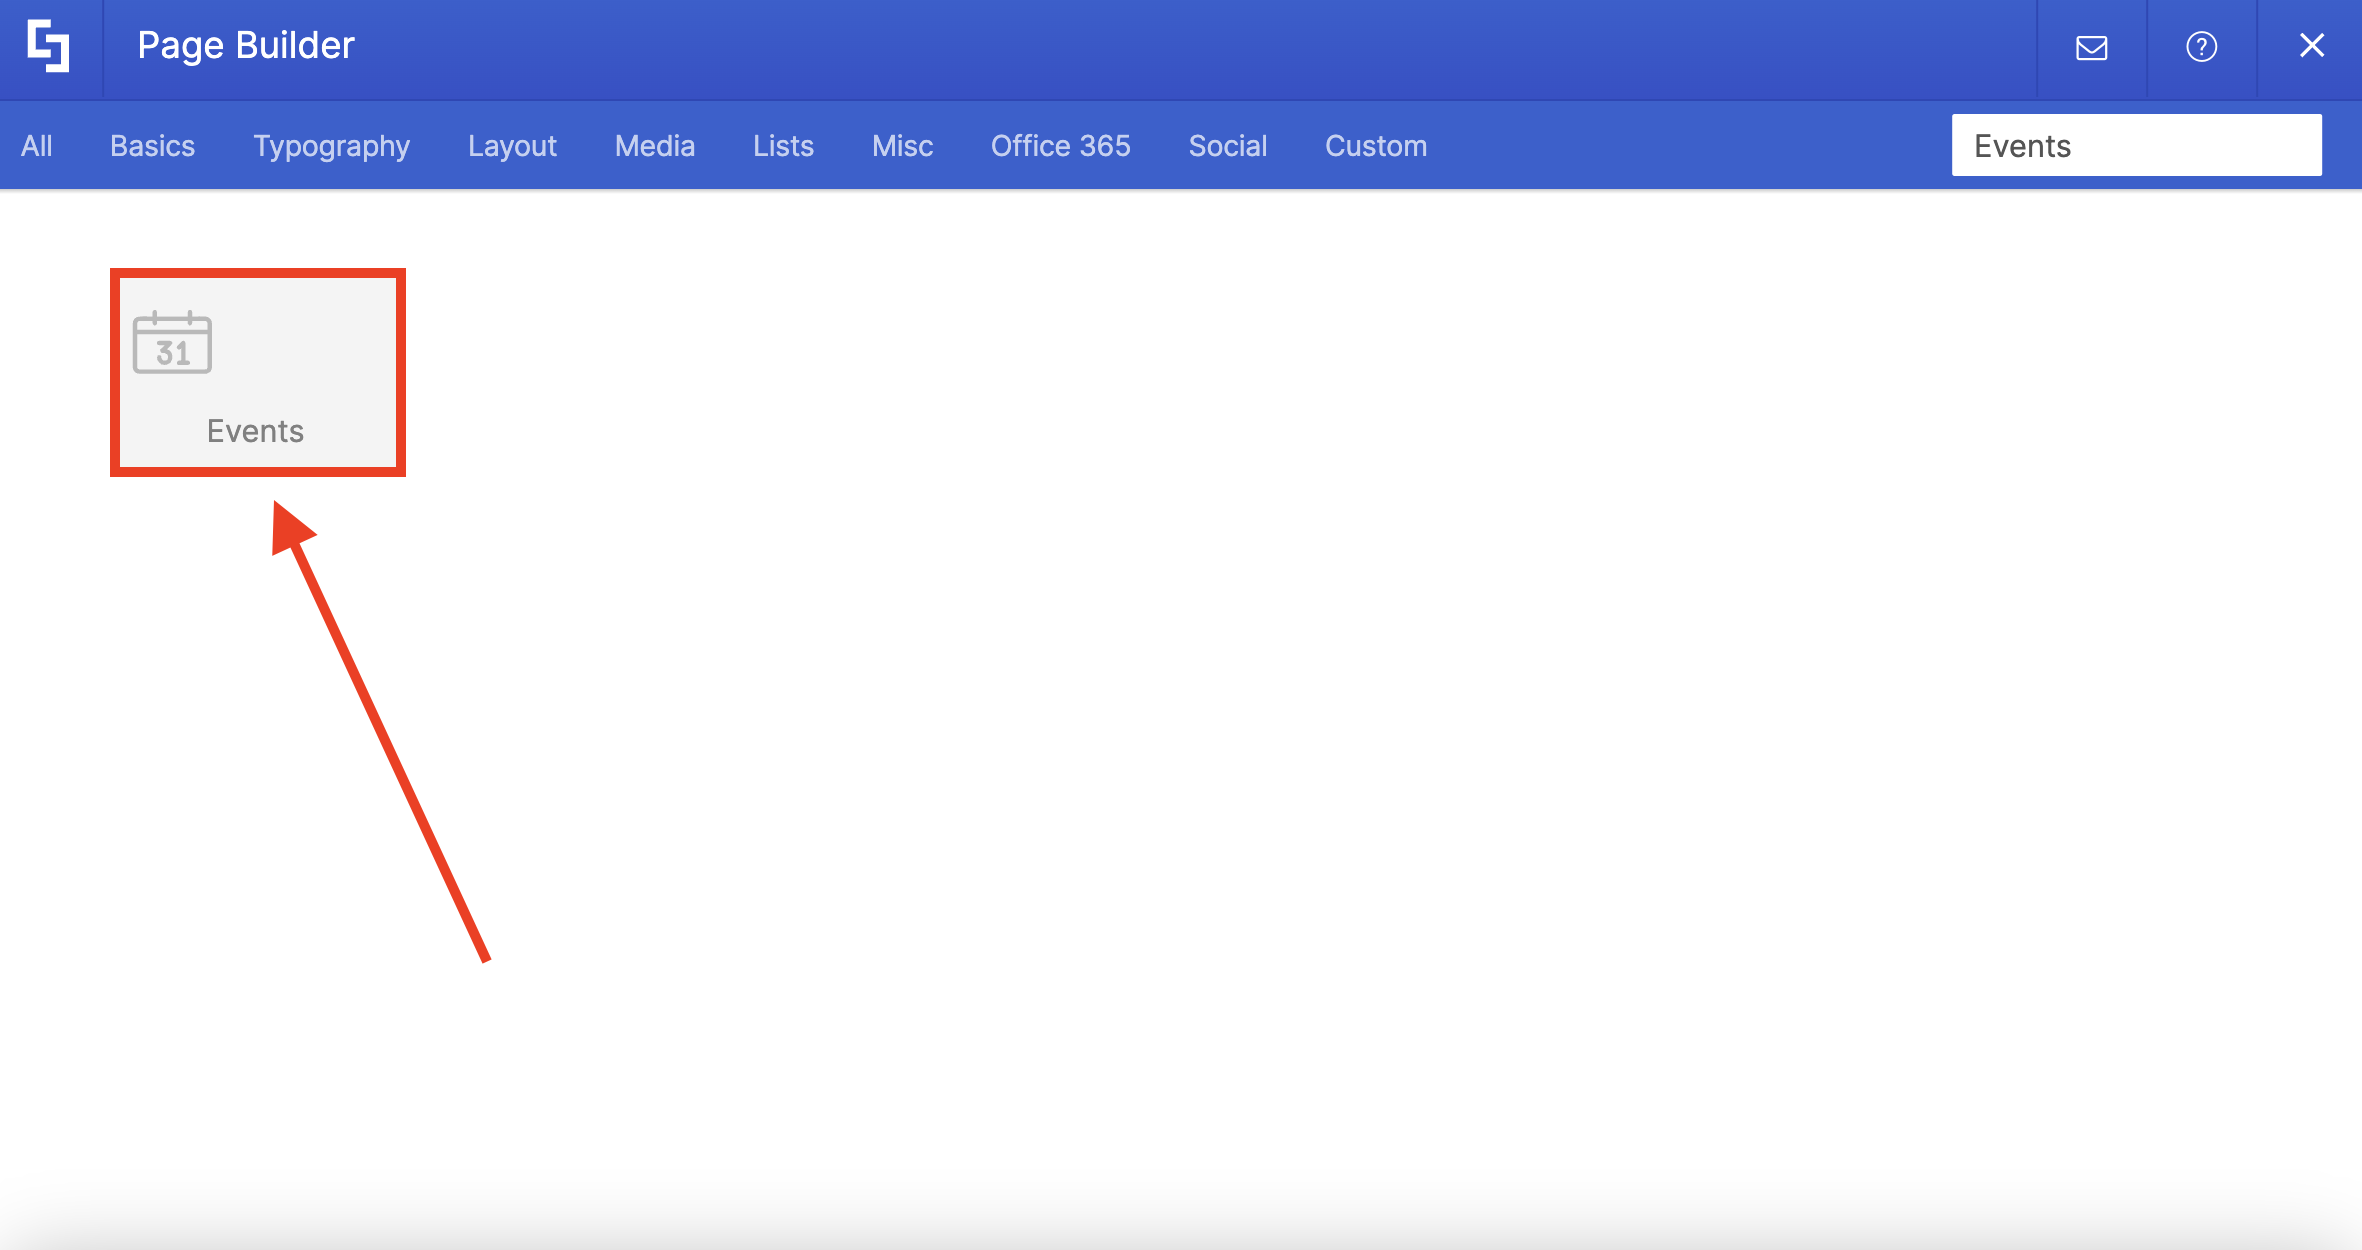Click the Page Builder logo icon
Screen dimensions: 2362x1250
click(x=49, y=46)
